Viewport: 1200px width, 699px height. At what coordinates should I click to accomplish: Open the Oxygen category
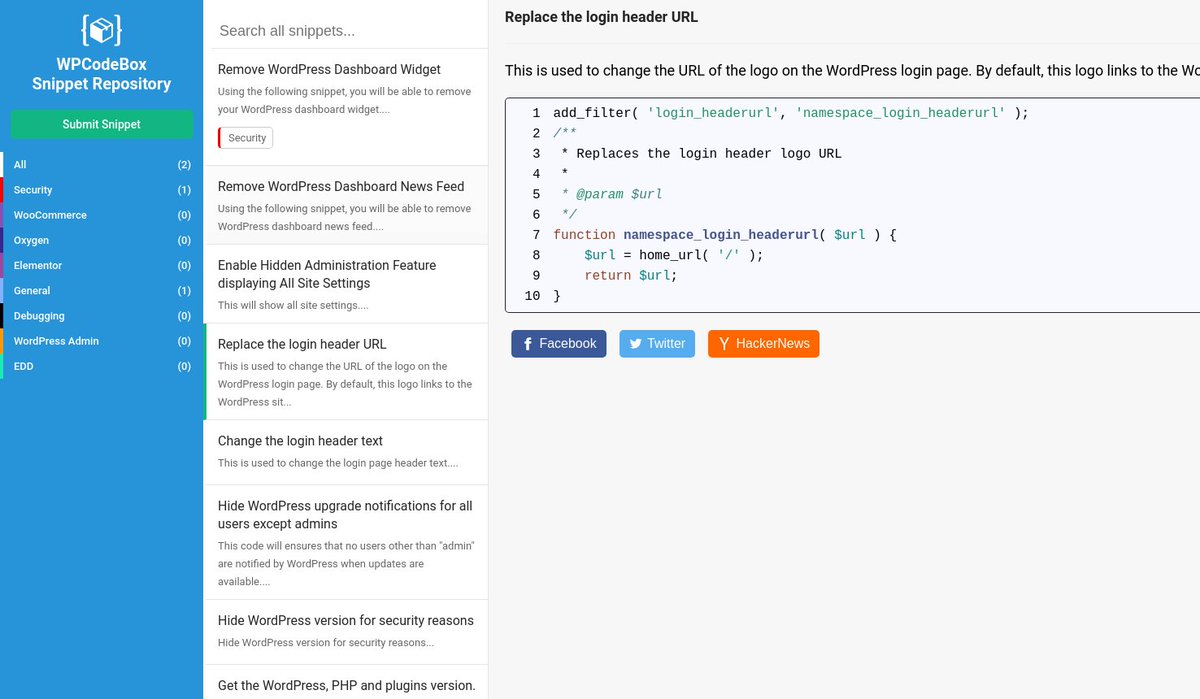101,240
